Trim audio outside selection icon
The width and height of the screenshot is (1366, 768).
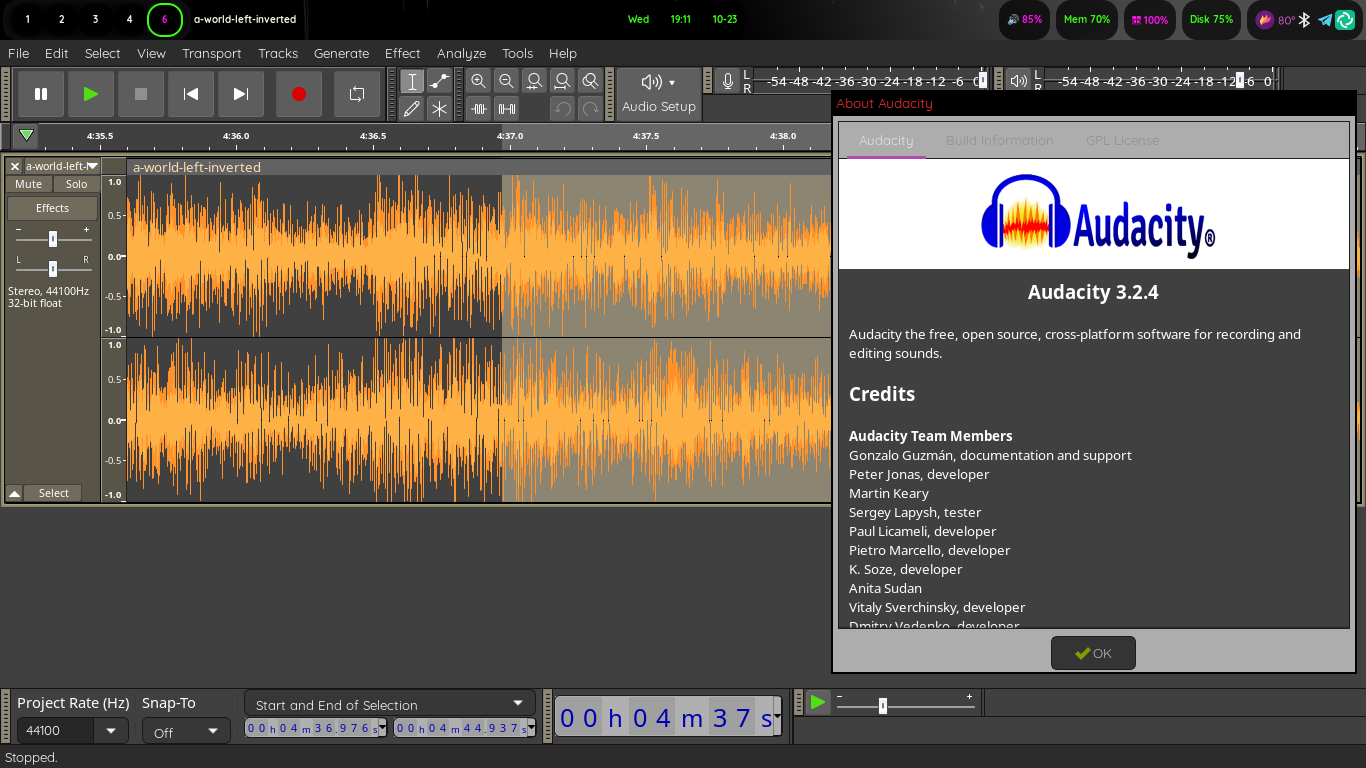[x=479, y=109]
